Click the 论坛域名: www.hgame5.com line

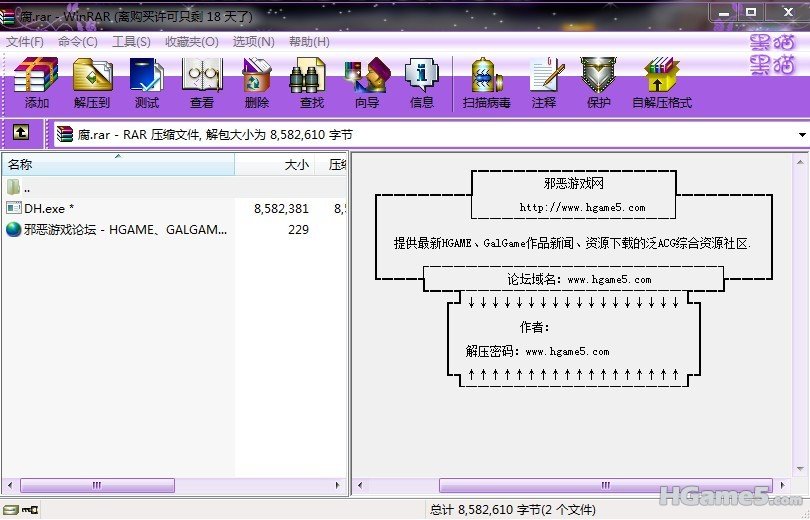pyautogui.click(x=579, y=279)
